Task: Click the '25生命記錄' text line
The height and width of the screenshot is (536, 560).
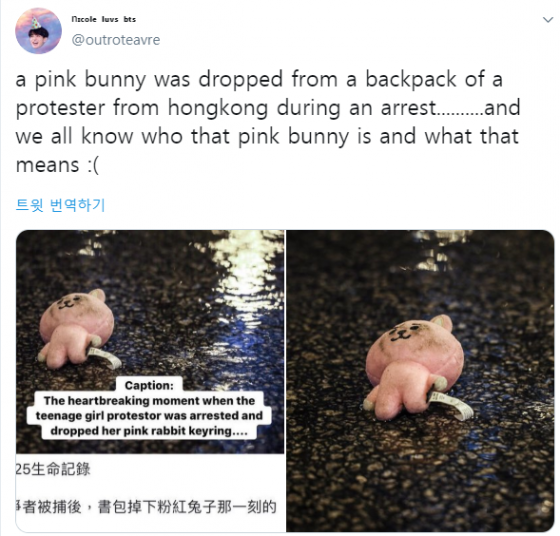Action: [x=53, y=469]
